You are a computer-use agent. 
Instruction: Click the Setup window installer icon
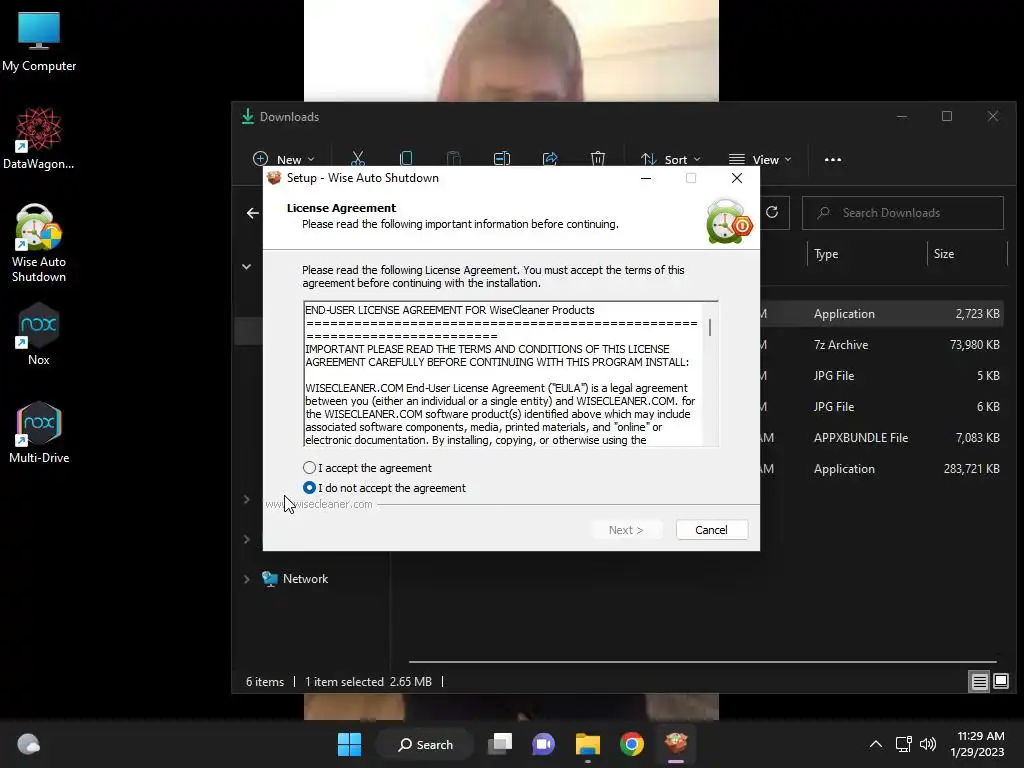pyautogui.click(x=274, y=178)
